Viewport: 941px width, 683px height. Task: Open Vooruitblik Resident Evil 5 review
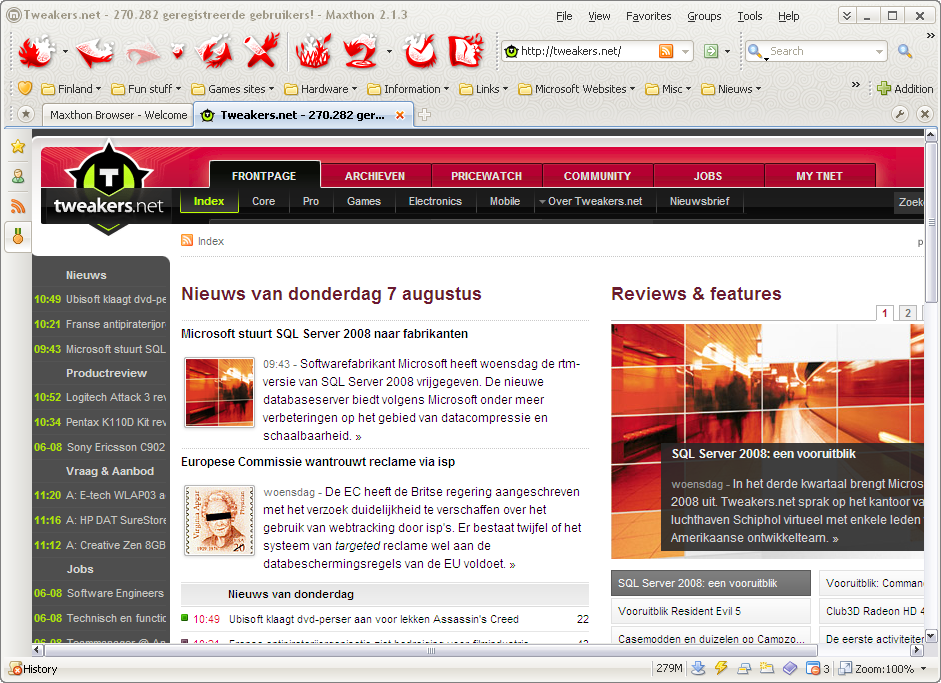[x=711, y=611]
